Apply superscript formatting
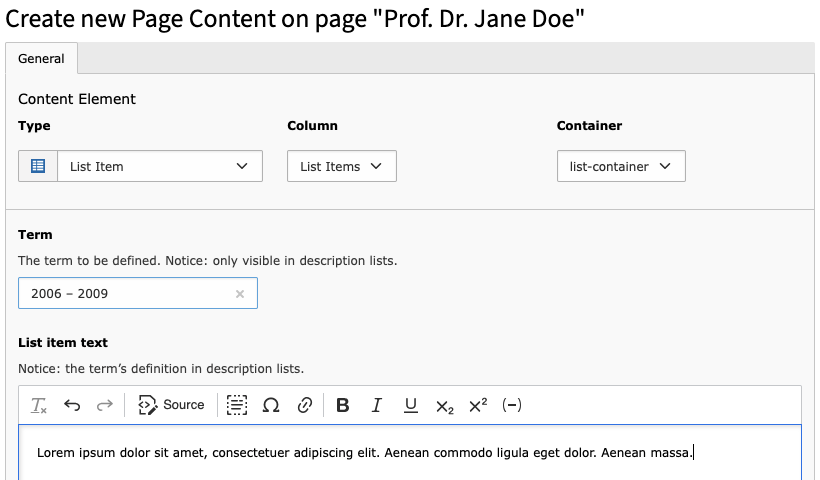Screen dimensions: 820x480 coord(478,405)
